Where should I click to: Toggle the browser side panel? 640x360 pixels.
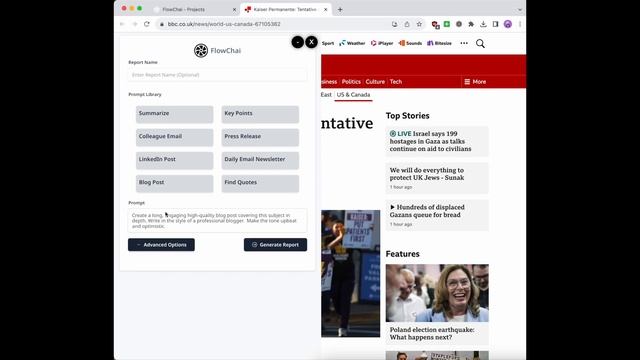coord(496,24)
